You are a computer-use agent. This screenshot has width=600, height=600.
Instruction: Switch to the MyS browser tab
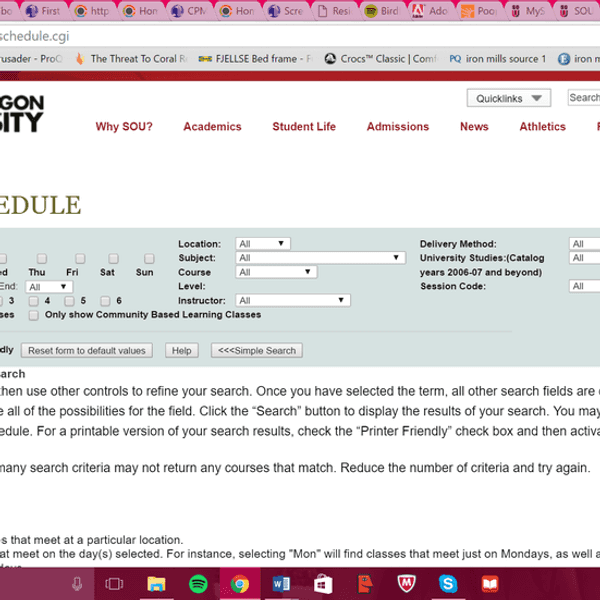[x=528, y=11]
